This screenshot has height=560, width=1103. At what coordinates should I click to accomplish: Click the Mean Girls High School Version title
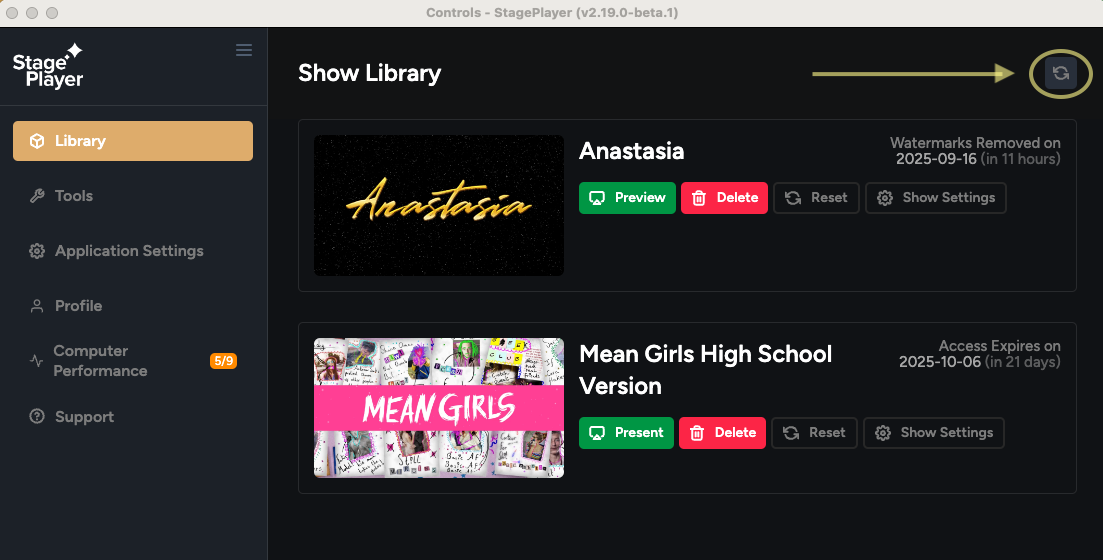click(706, 370)
